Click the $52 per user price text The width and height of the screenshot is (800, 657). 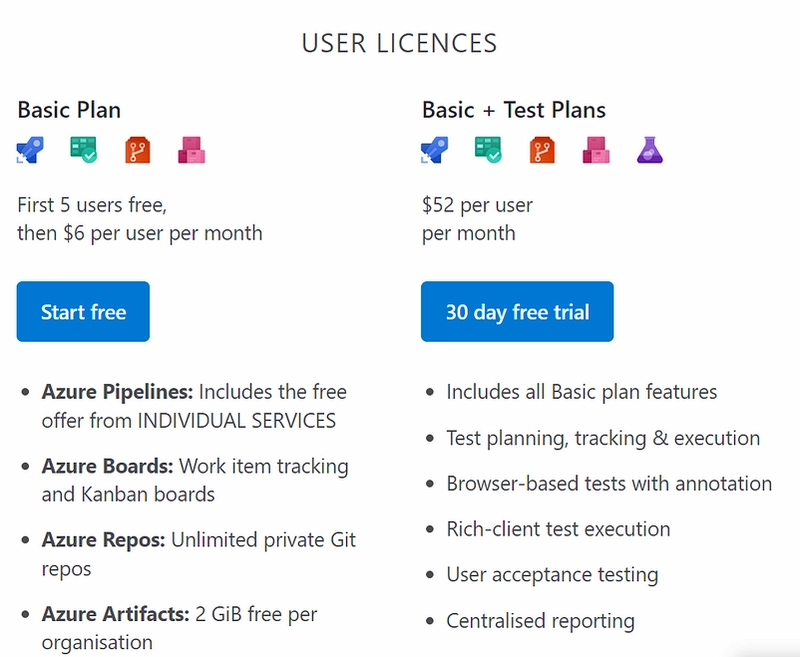point(477,205)
